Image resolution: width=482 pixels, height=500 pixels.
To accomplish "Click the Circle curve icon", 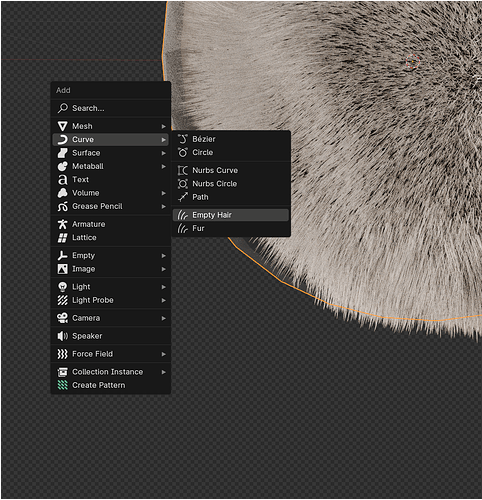I will (x=183, y=153).
